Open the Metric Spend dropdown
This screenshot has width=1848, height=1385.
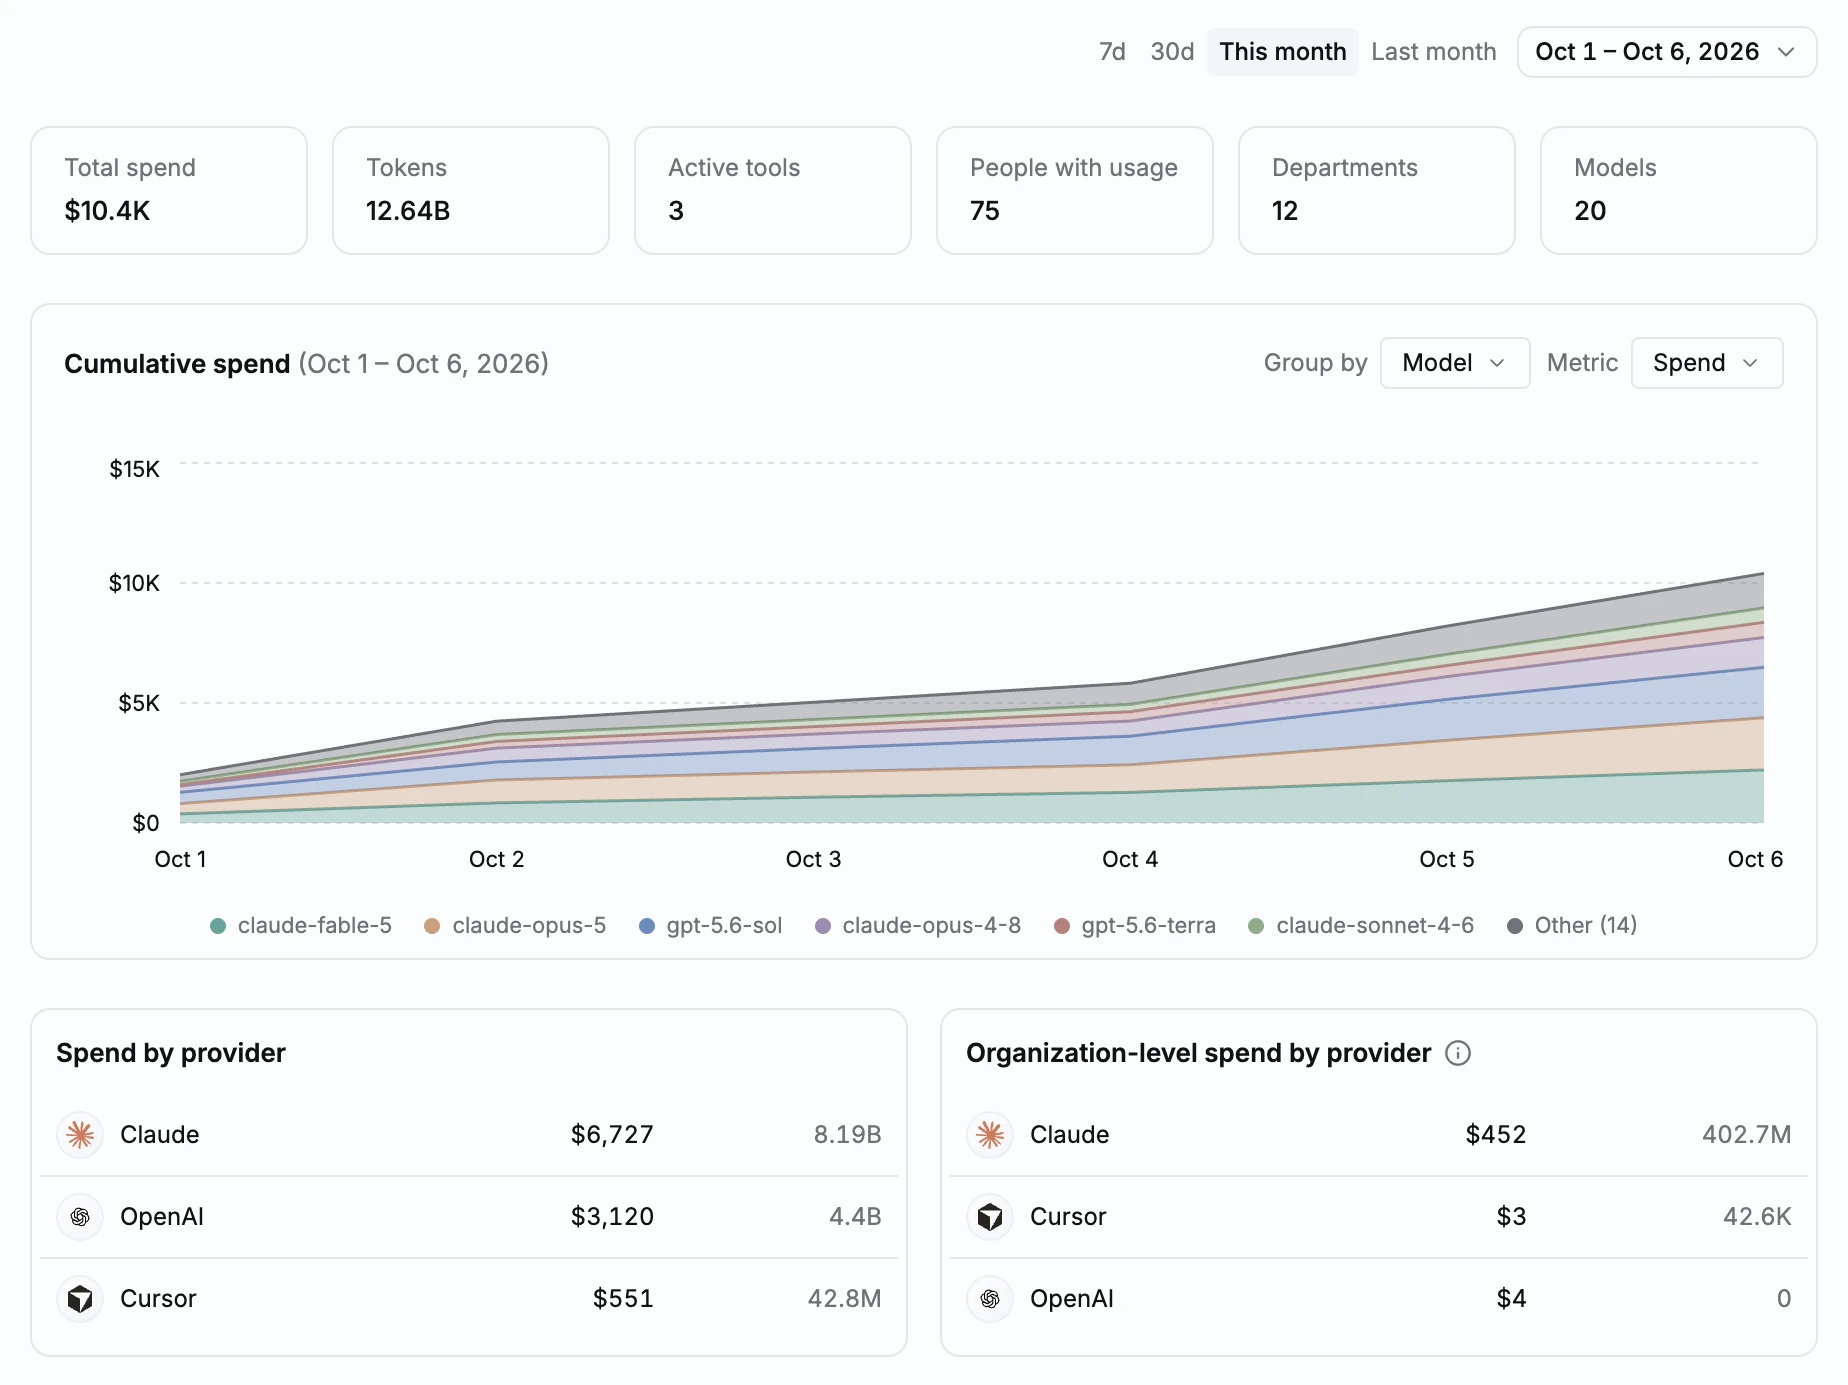[1707, 363]
